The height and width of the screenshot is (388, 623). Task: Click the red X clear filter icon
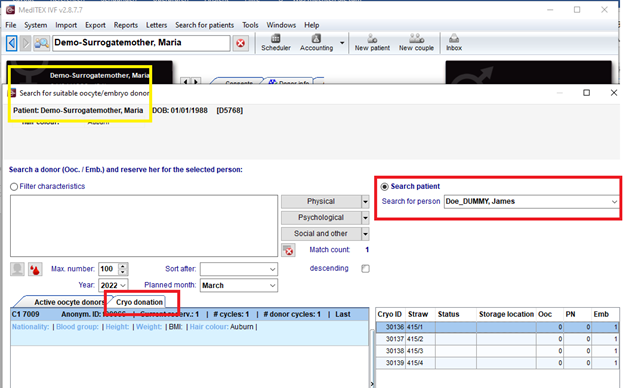click(x=288, y=251)
